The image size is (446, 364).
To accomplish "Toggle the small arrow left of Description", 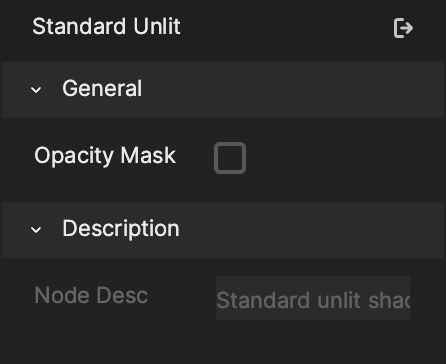I will (x=36, y=229).
